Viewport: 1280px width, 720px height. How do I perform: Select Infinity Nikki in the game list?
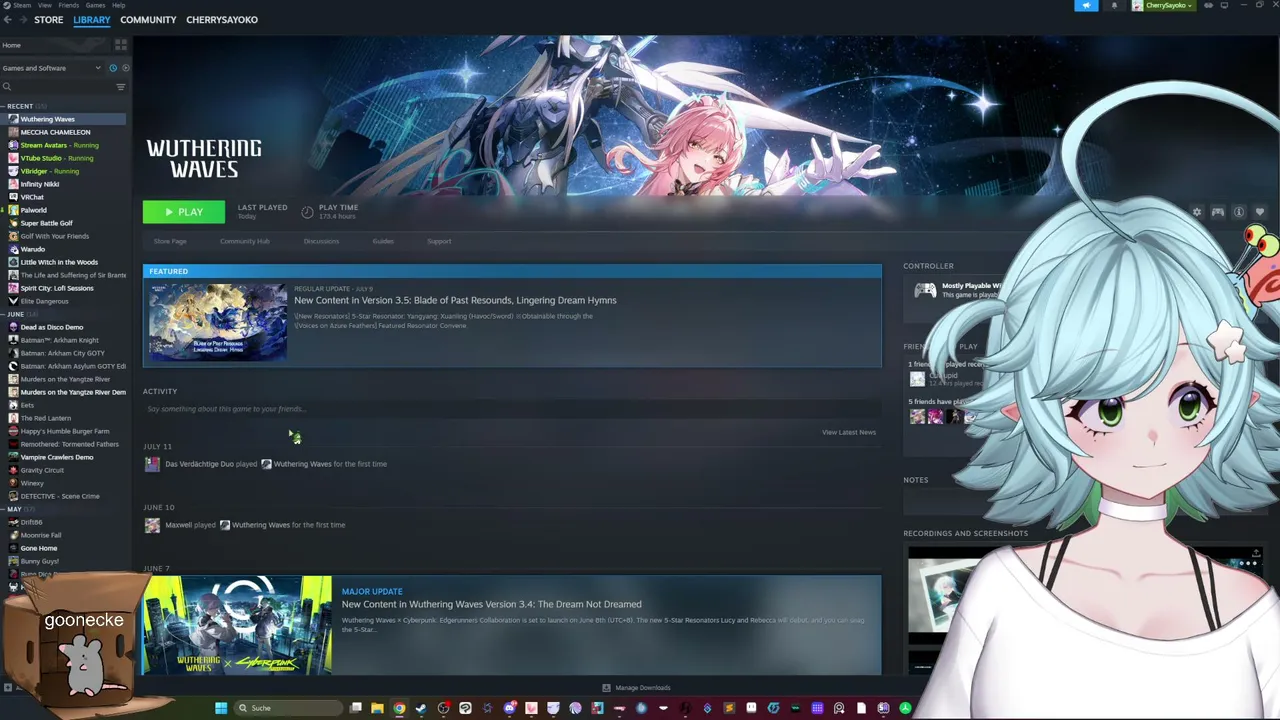(40, 184)
